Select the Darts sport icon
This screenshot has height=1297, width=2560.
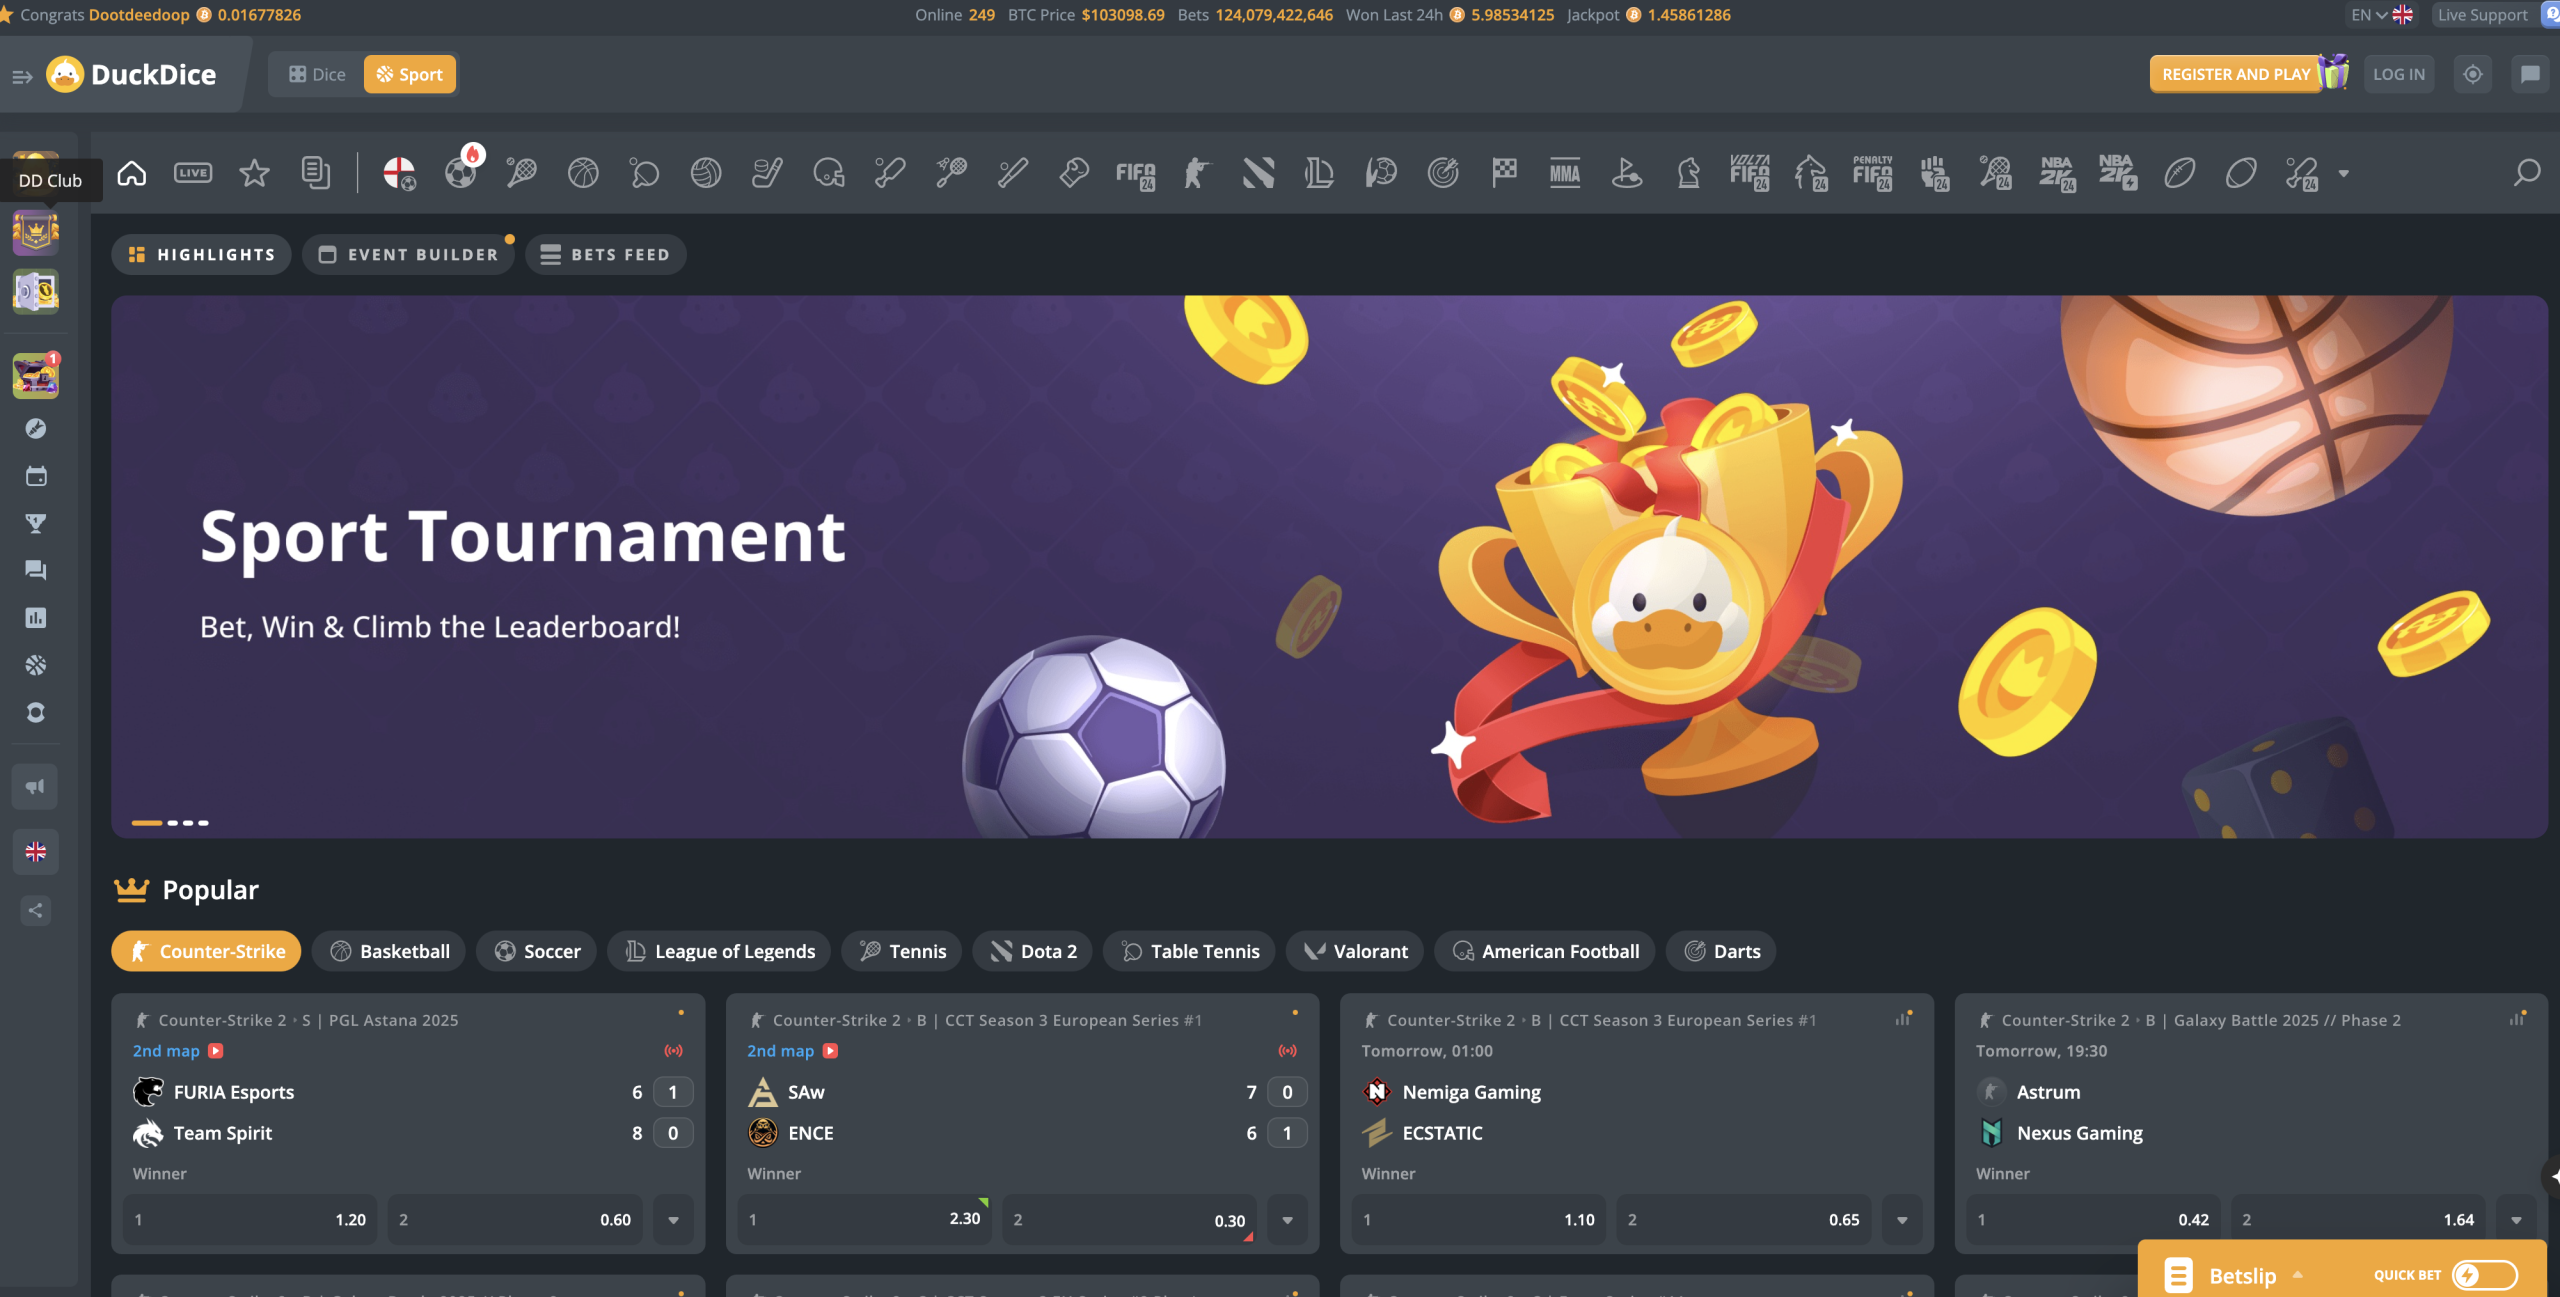tap(1443, 173)
